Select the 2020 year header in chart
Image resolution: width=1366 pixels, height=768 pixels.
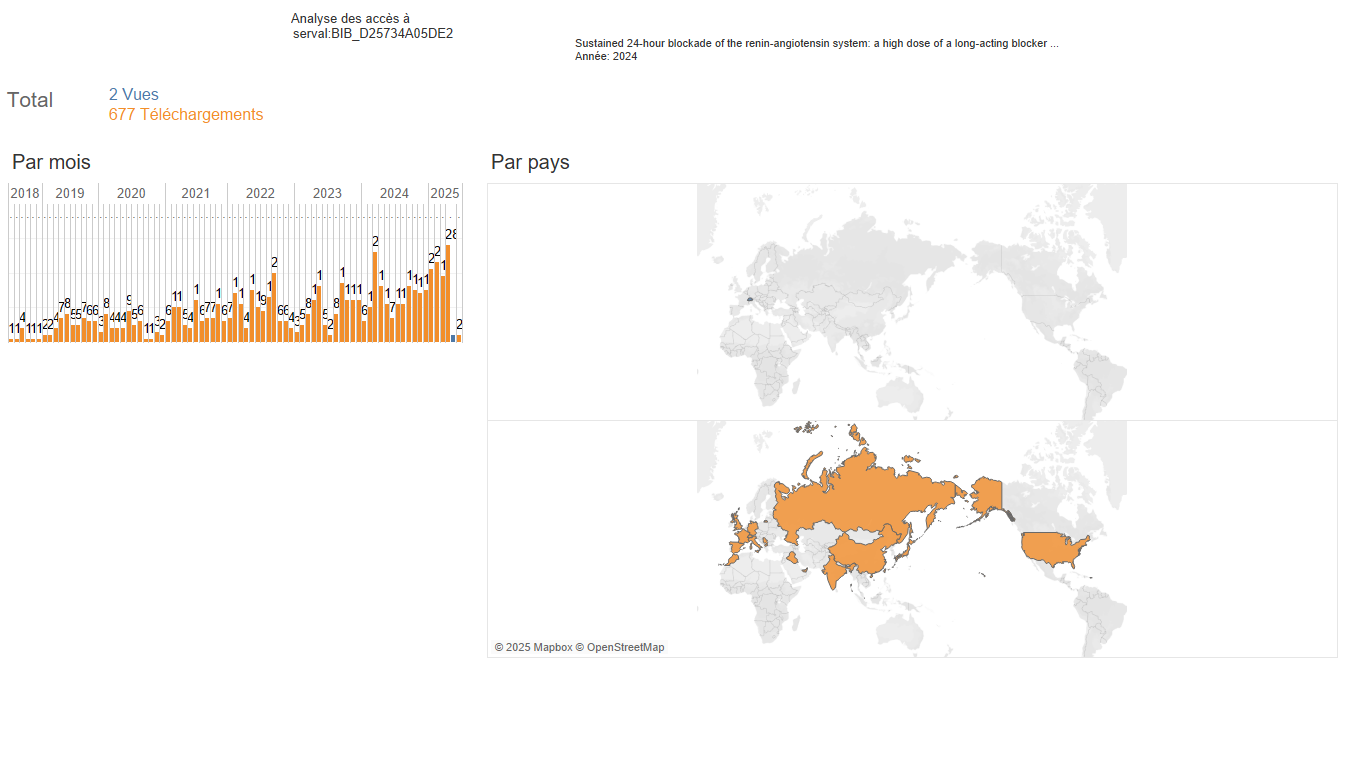[x=131, y=193]
